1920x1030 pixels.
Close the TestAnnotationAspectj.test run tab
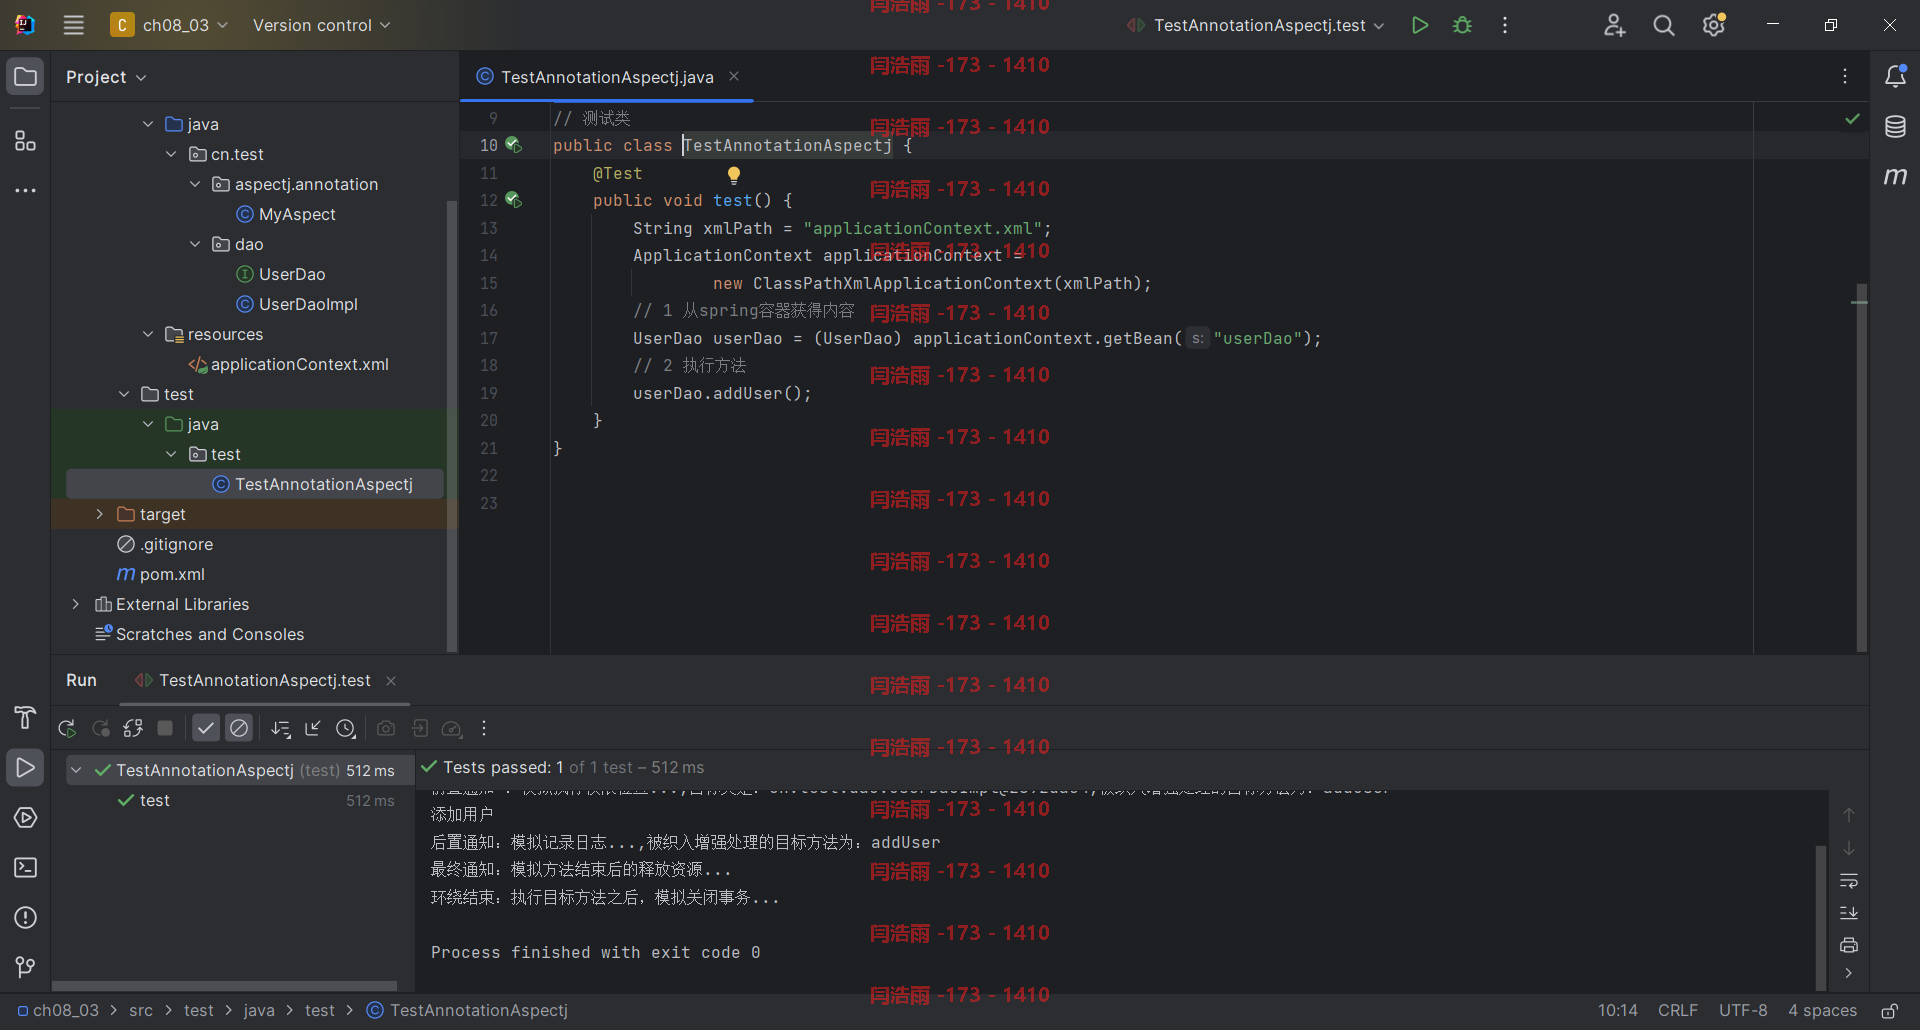[x=391, y=681]
